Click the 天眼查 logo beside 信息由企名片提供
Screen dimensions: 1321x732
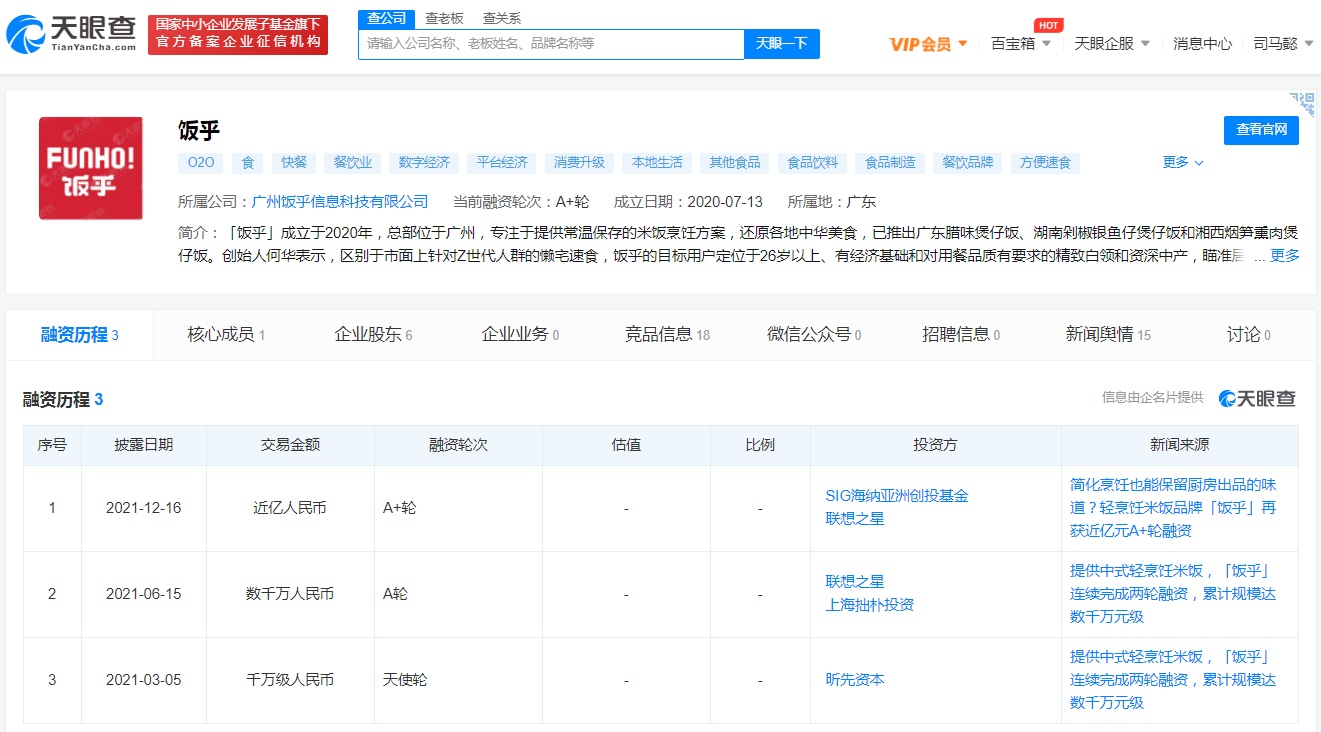tap(1257, 398)
